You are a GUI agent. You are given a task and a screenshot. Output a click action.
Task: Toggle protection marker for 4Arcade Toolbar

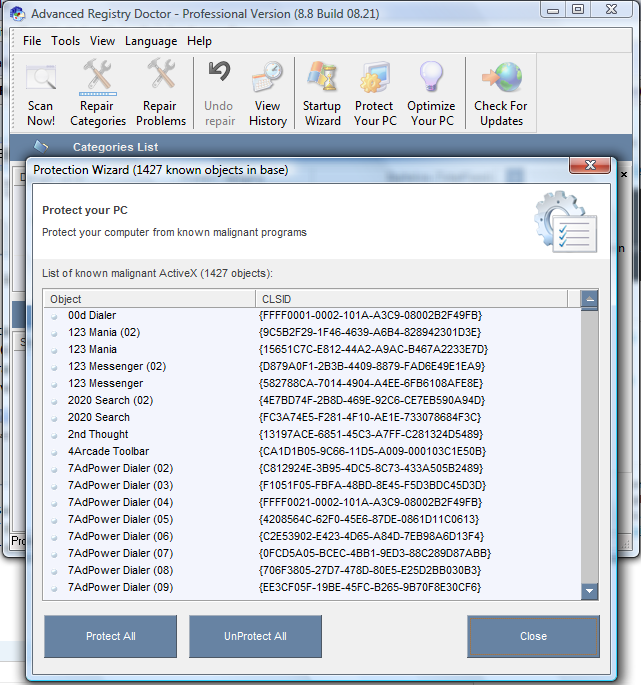click(x=55, y=452)
